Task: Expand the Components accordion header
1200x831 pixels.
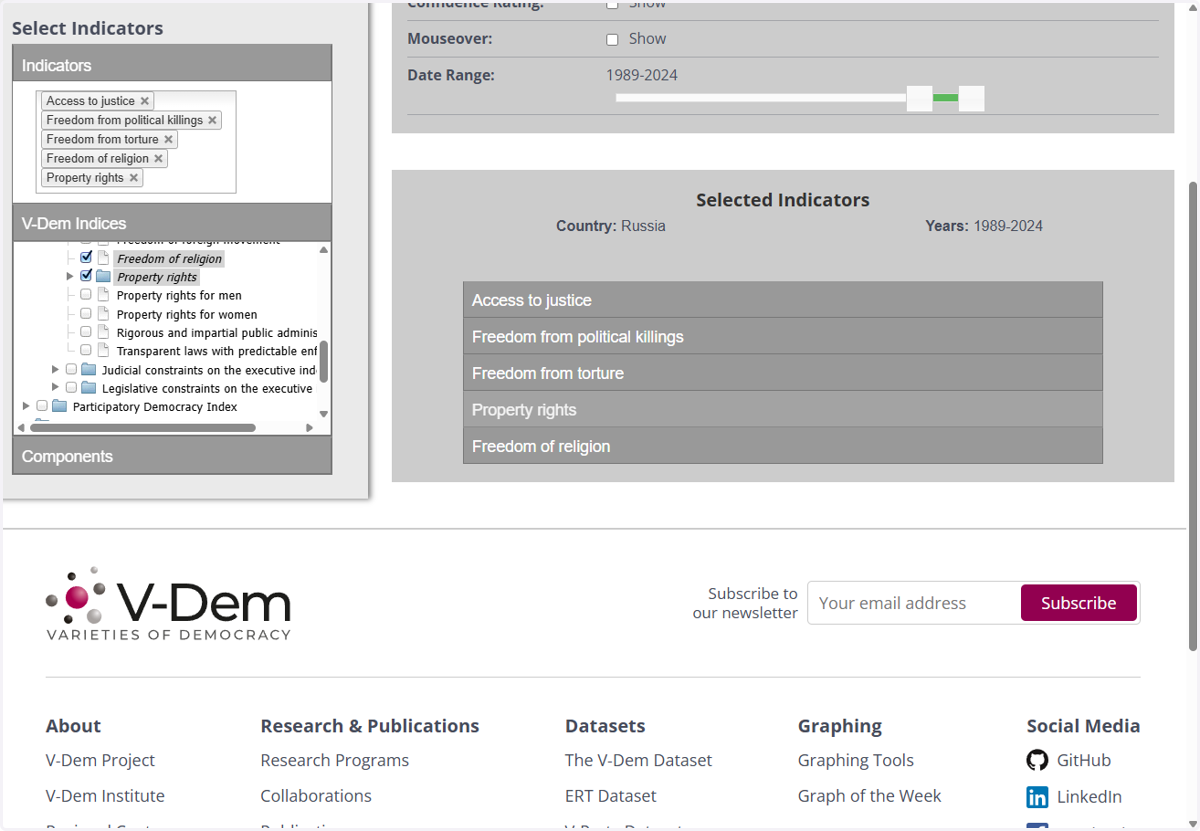Action: [172, 456]
